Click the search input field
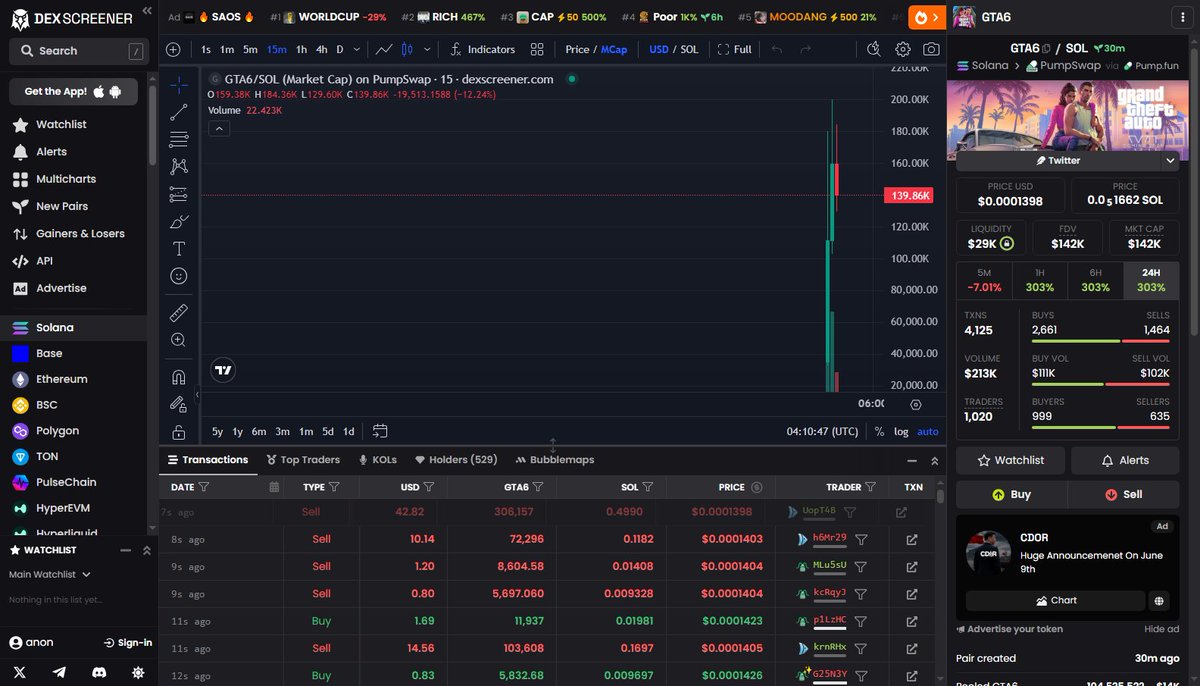The image size is (1200, 686). coord(78,50)
